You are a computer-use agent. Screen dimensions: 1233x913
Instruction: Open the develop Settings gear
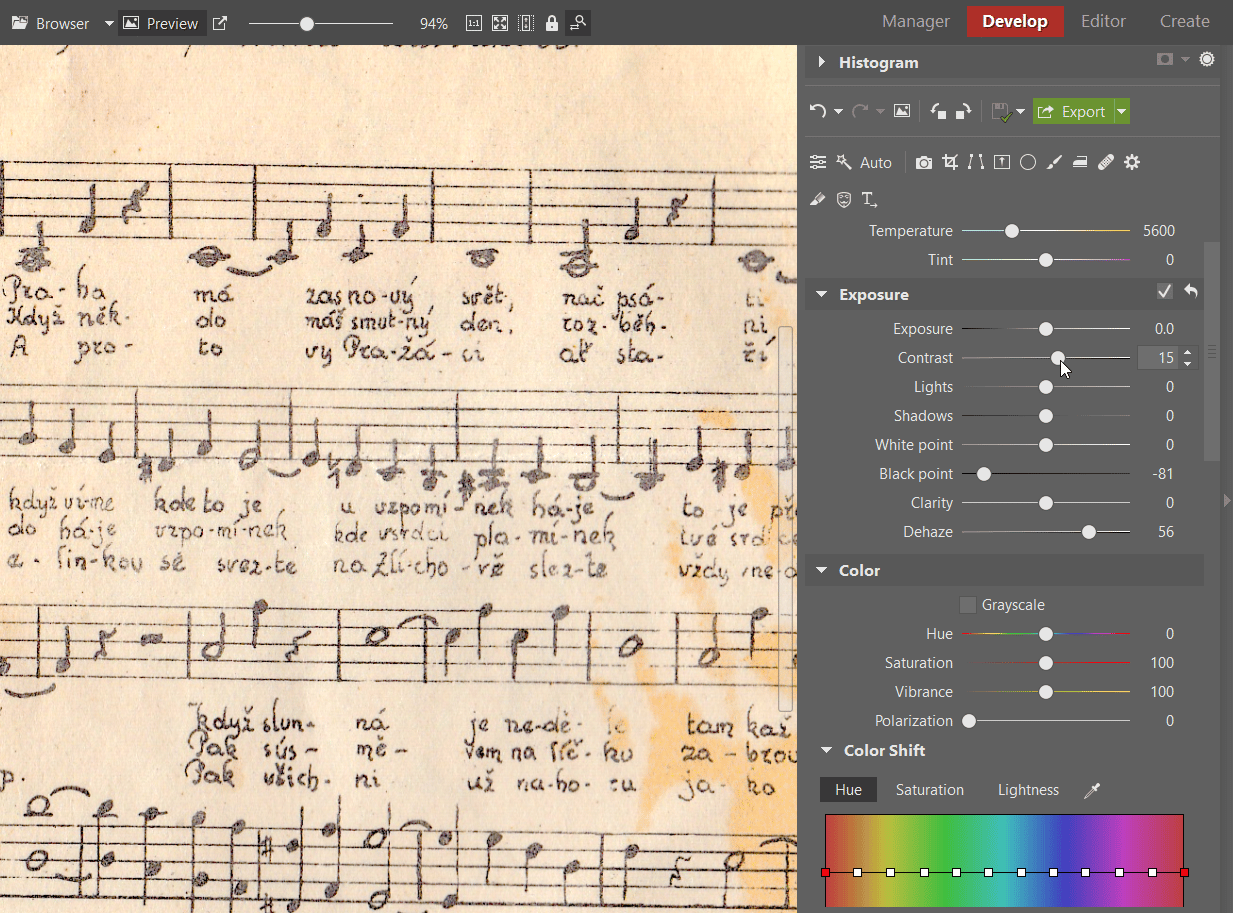point(1132,161)
